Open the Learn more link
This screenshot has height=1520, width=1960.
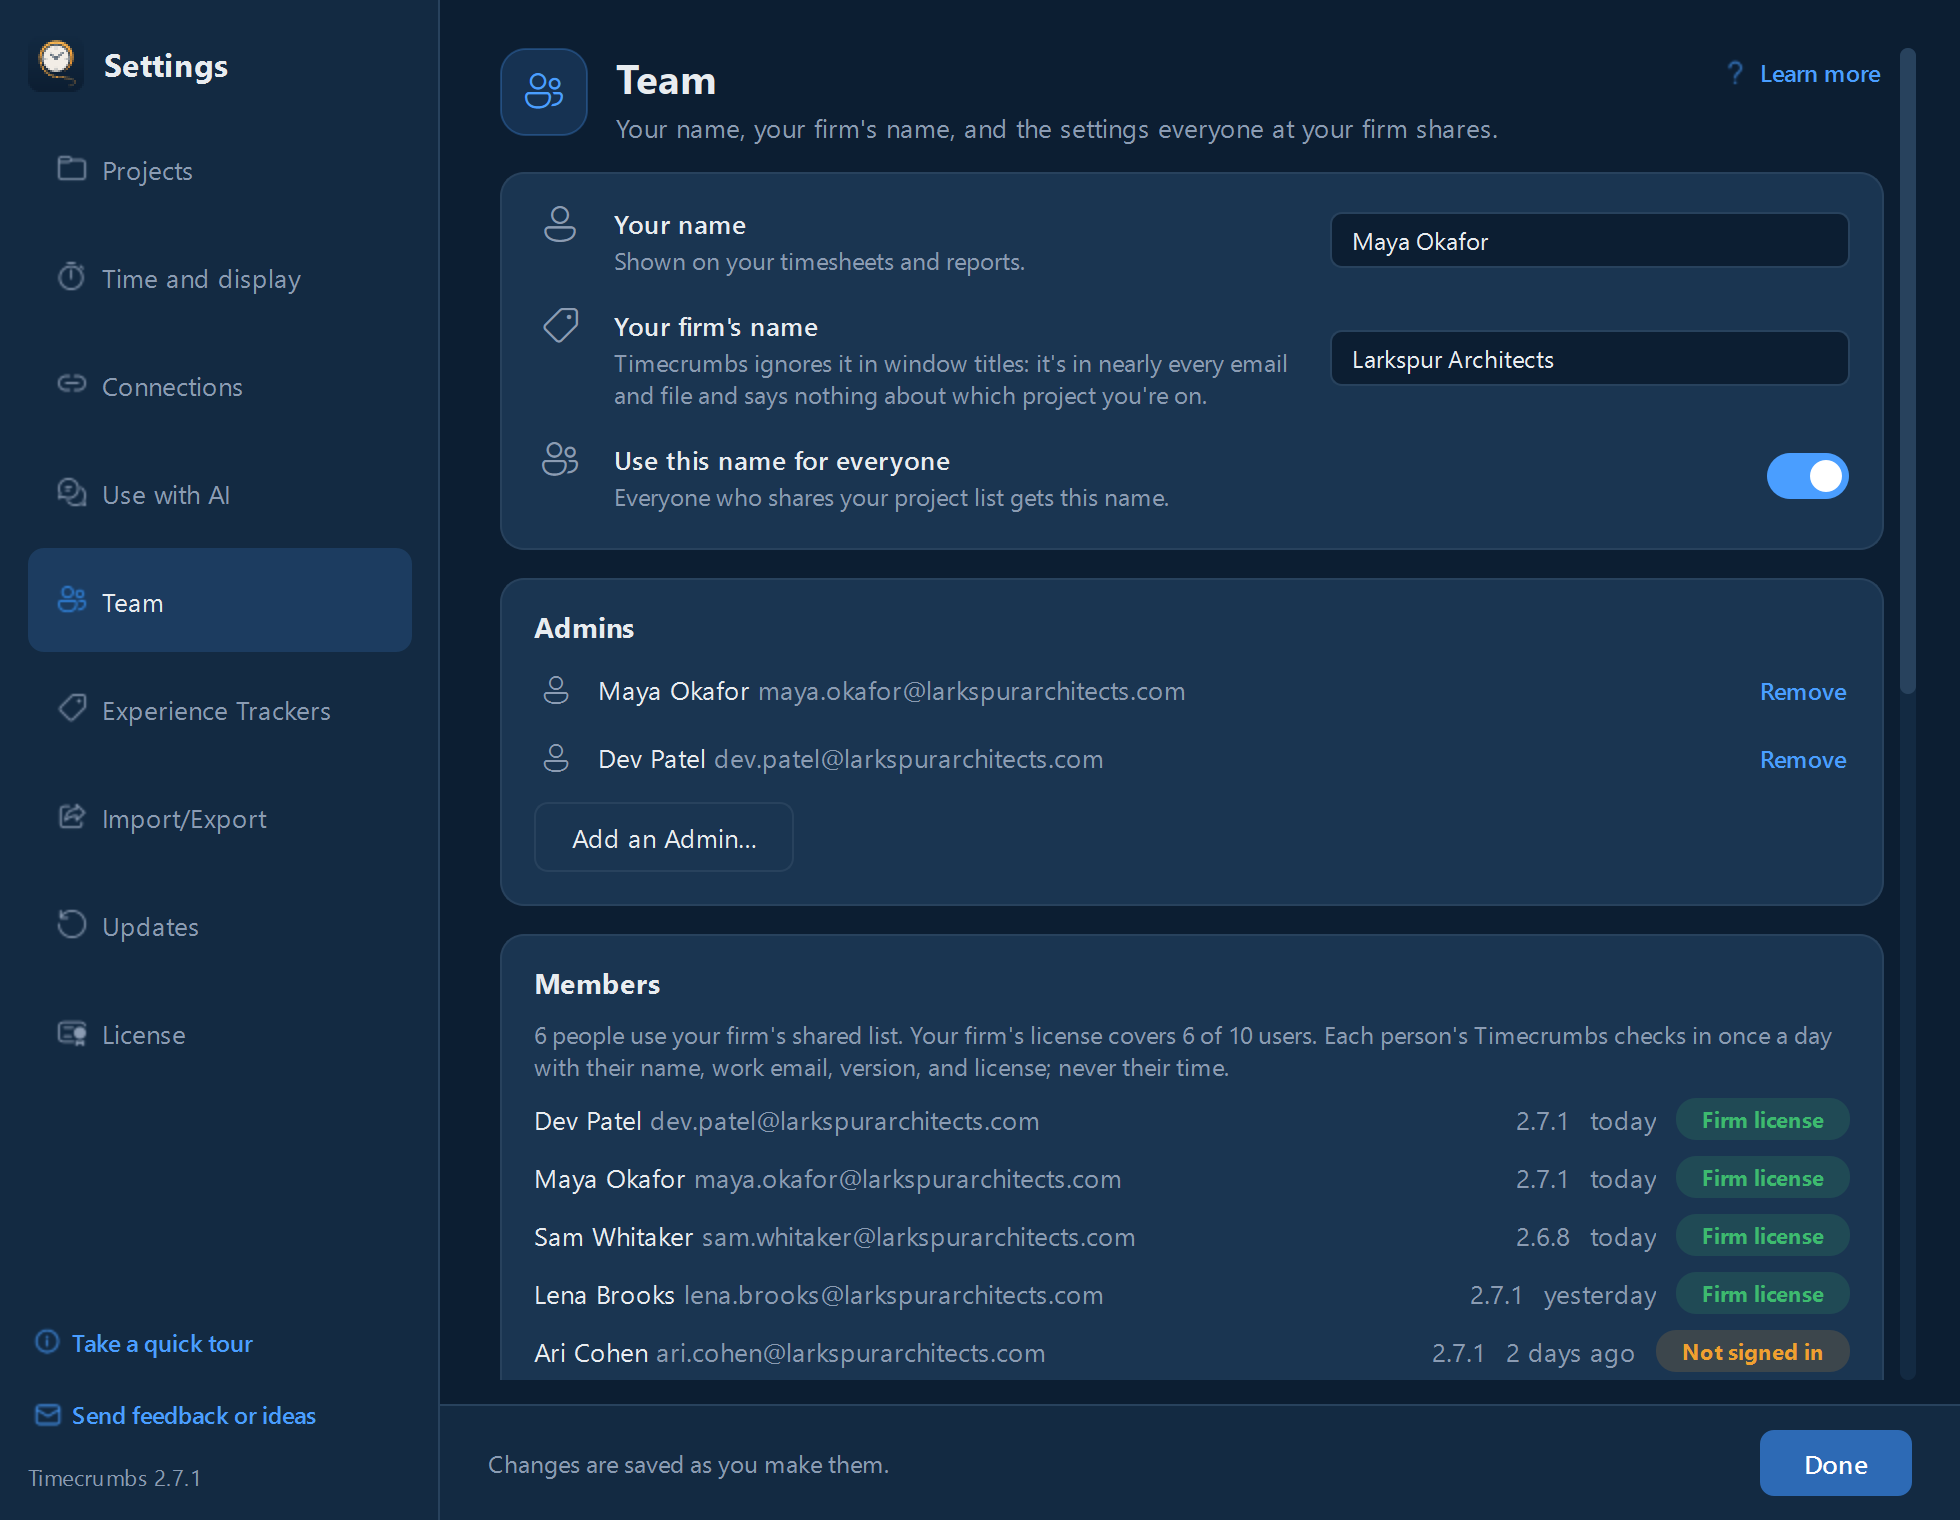(x=1819, y=74)
